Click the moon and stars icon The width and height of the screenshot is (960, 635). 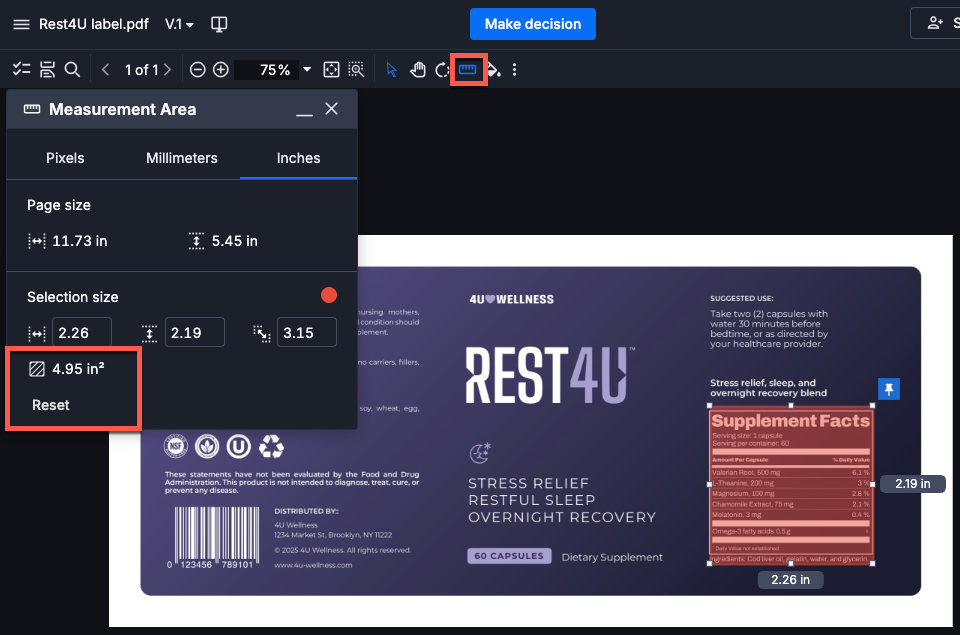[480, 453]
